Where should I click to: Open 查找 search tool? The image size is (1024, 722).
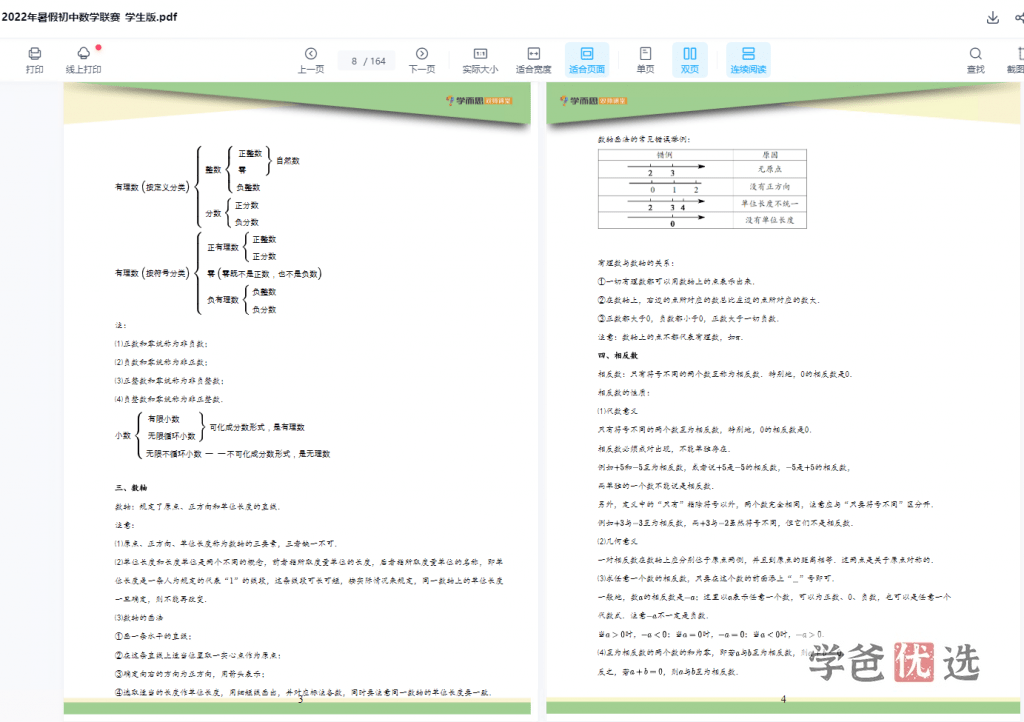(976, 60)
